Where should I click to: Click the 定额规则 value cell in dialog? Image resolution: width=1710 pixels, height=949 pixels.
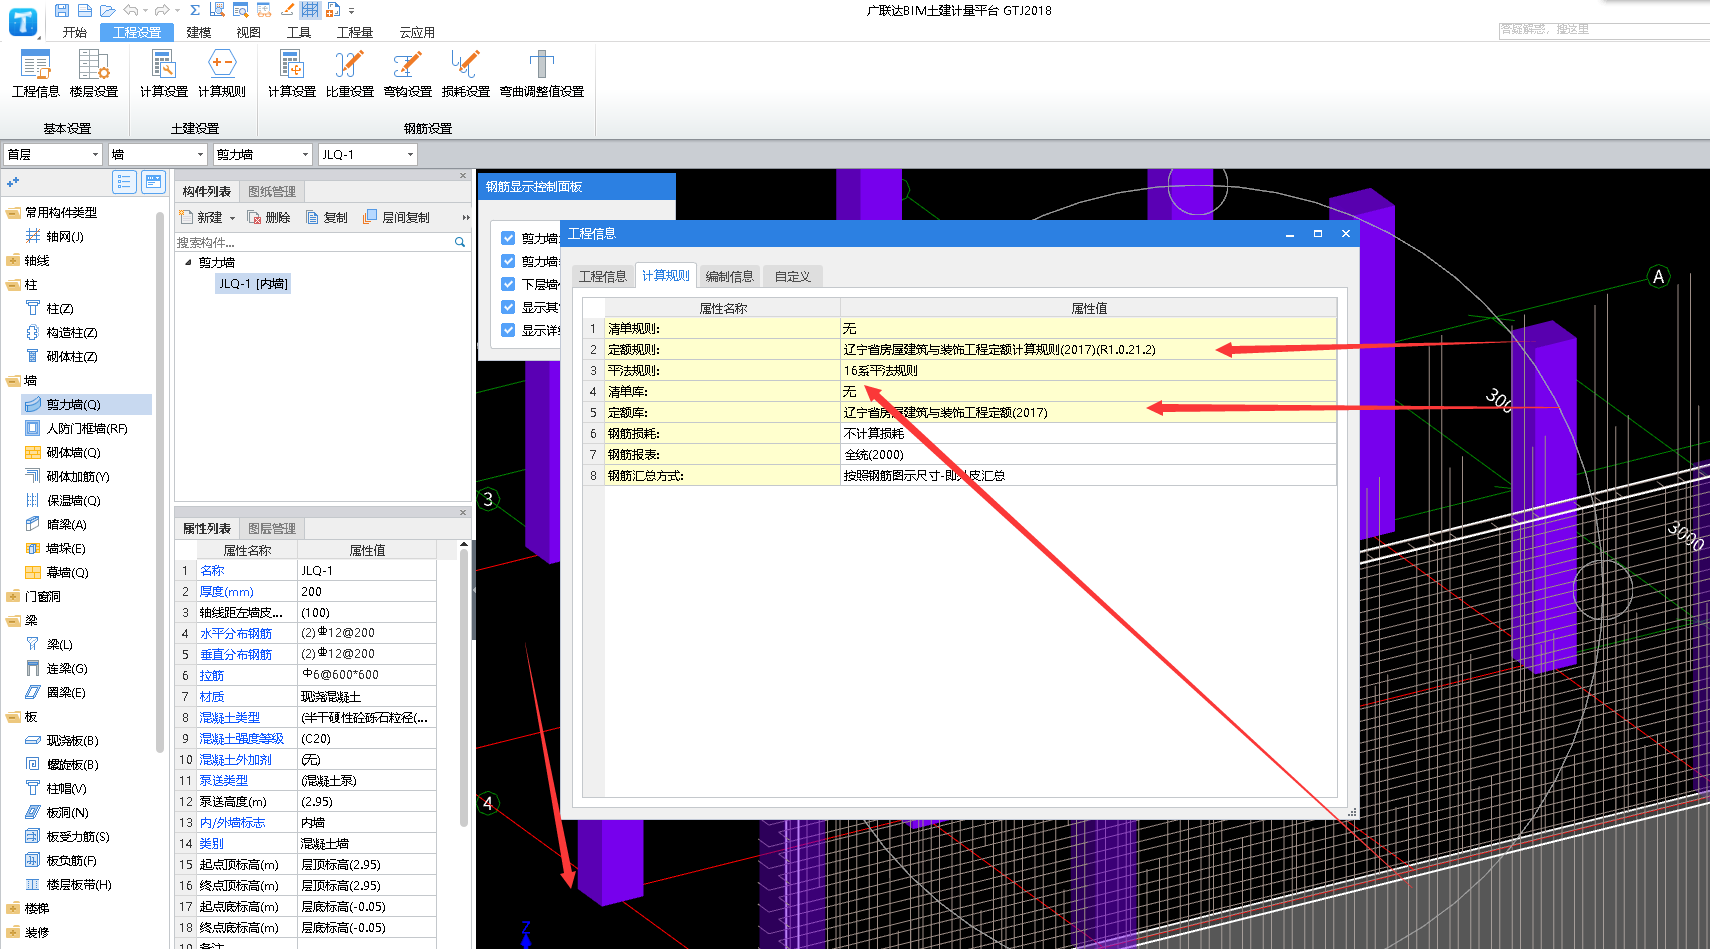coord(1088,349)
